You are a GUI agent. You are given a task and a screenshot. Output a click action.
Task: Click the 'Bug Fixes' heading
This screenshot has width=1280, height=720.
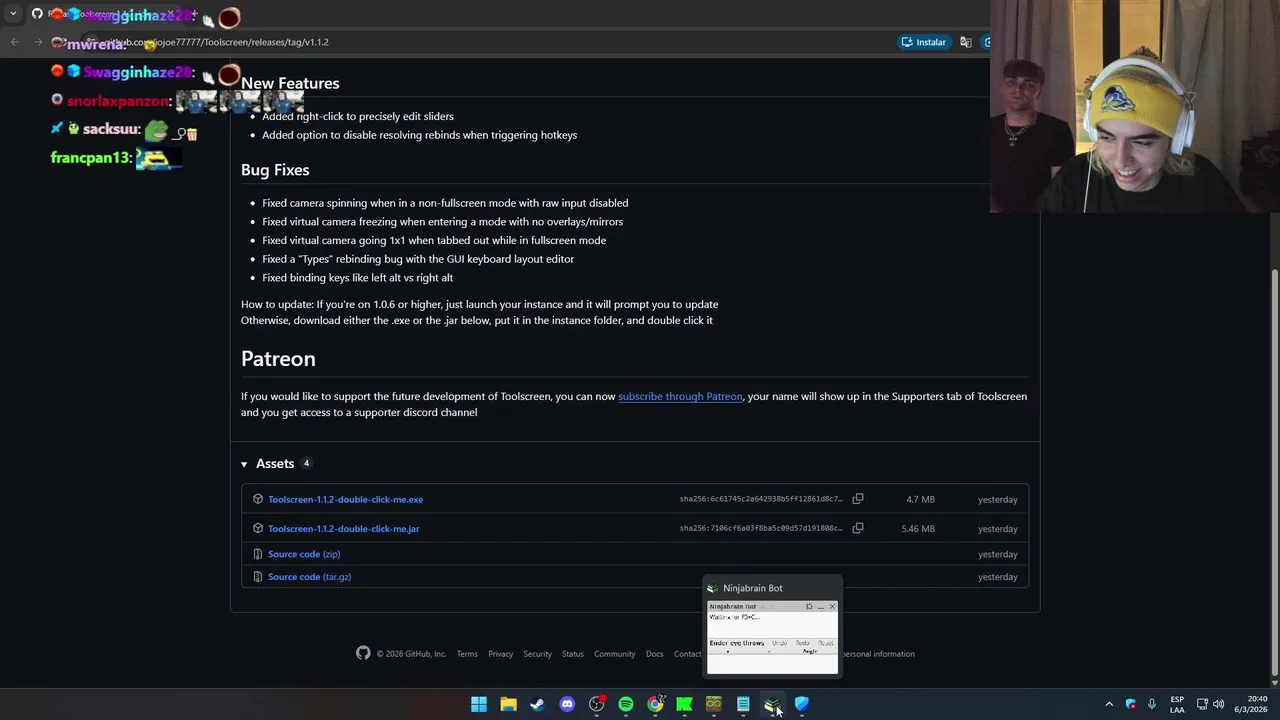pos(275,170)
